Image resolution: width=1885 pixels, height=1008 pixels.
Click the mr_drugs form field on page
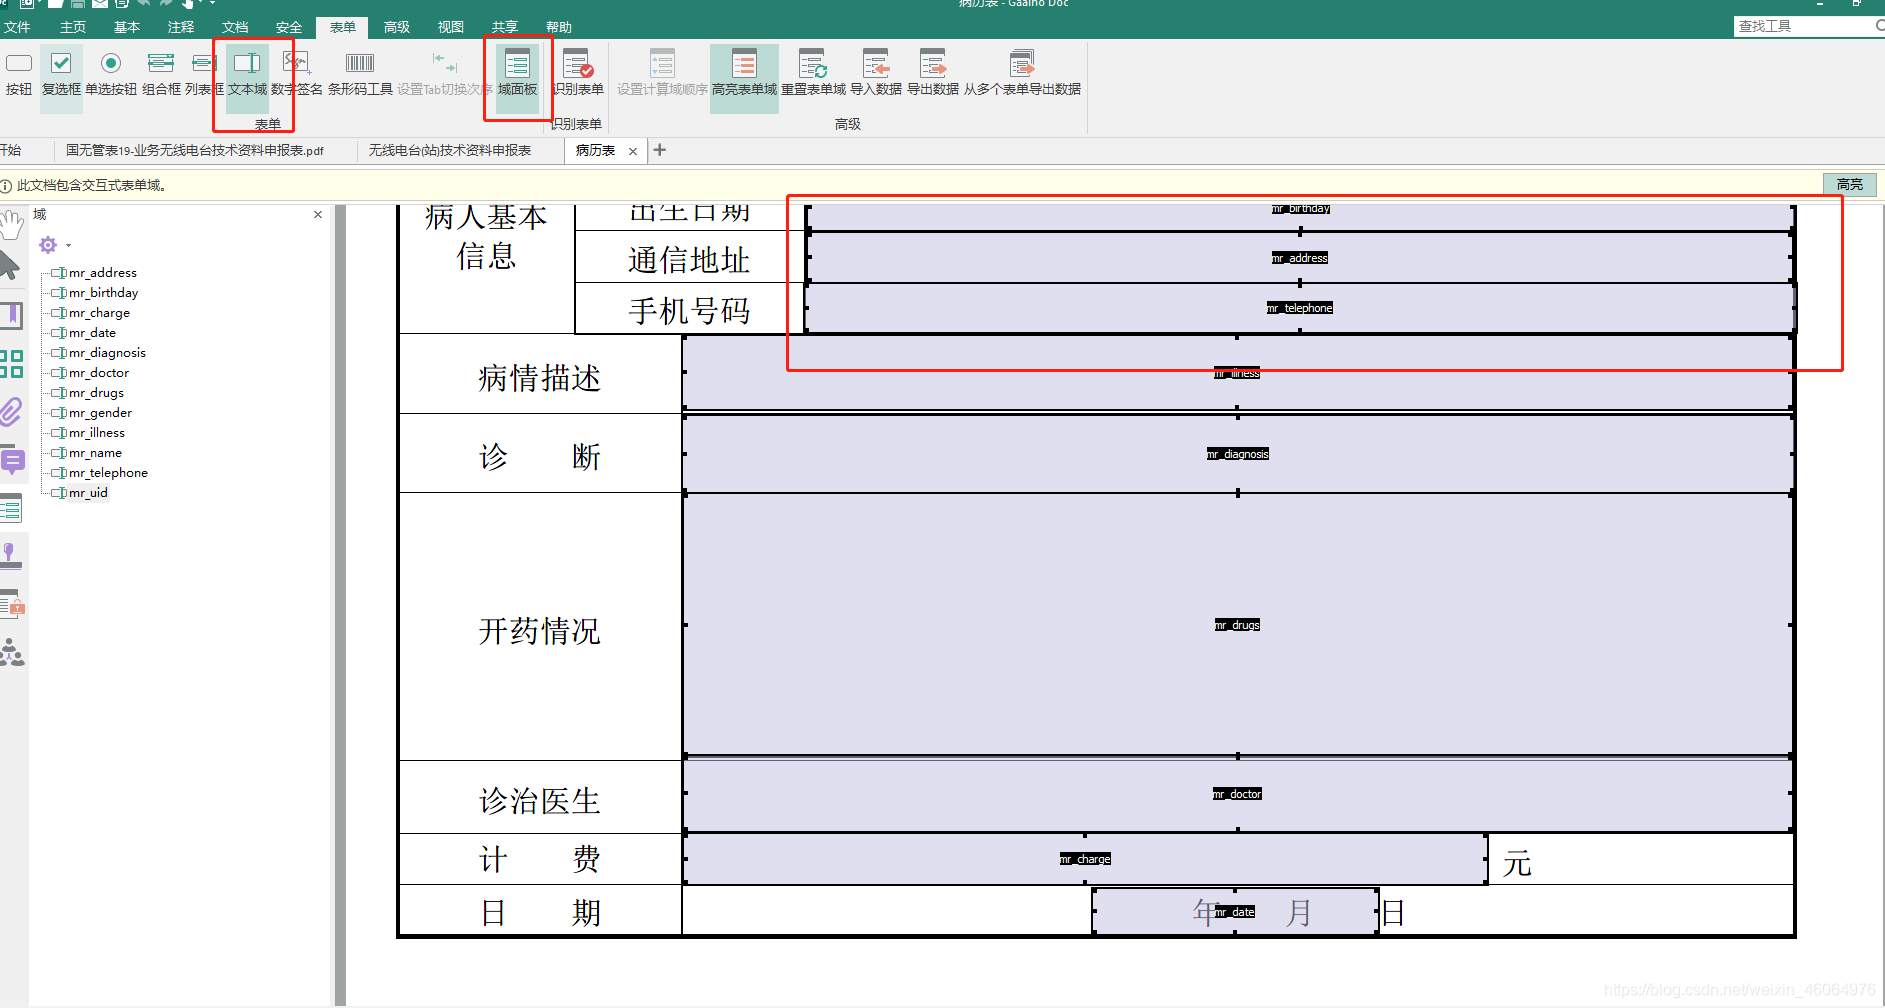(1238, 625)
